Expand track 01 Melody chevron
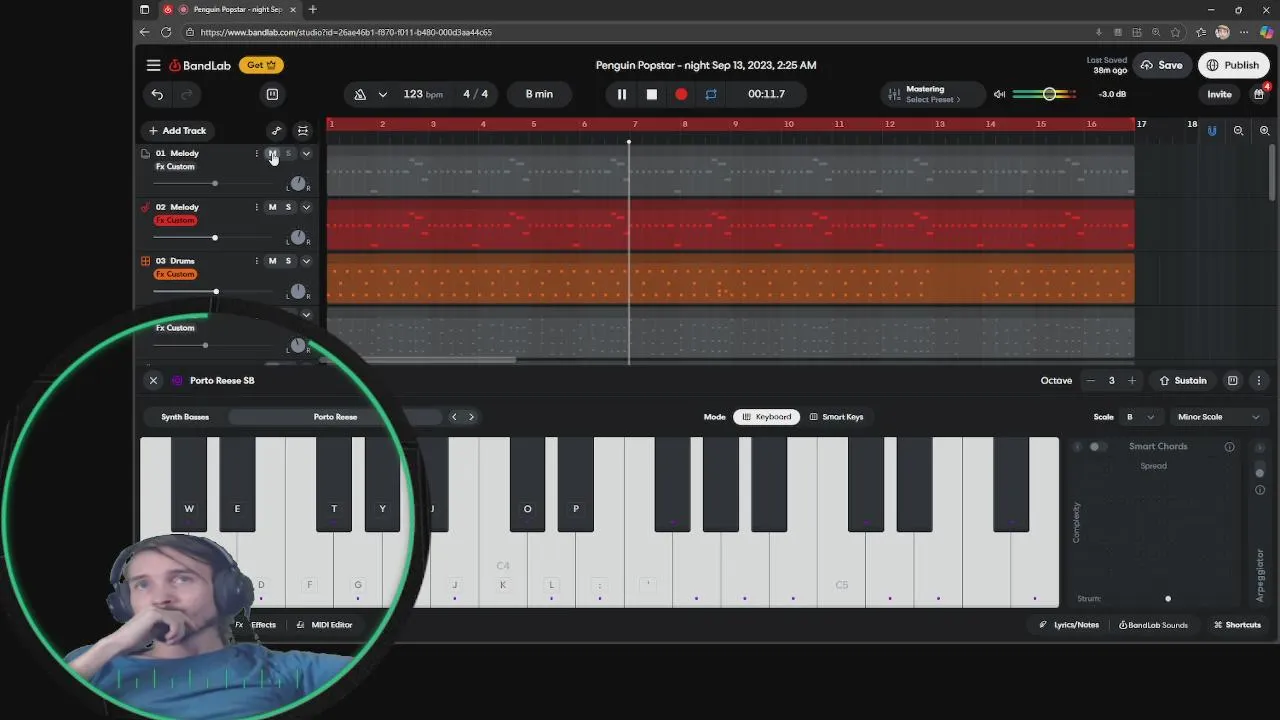Image resolution: width=1280 pixels, height=720 pixels. (306, 154)
